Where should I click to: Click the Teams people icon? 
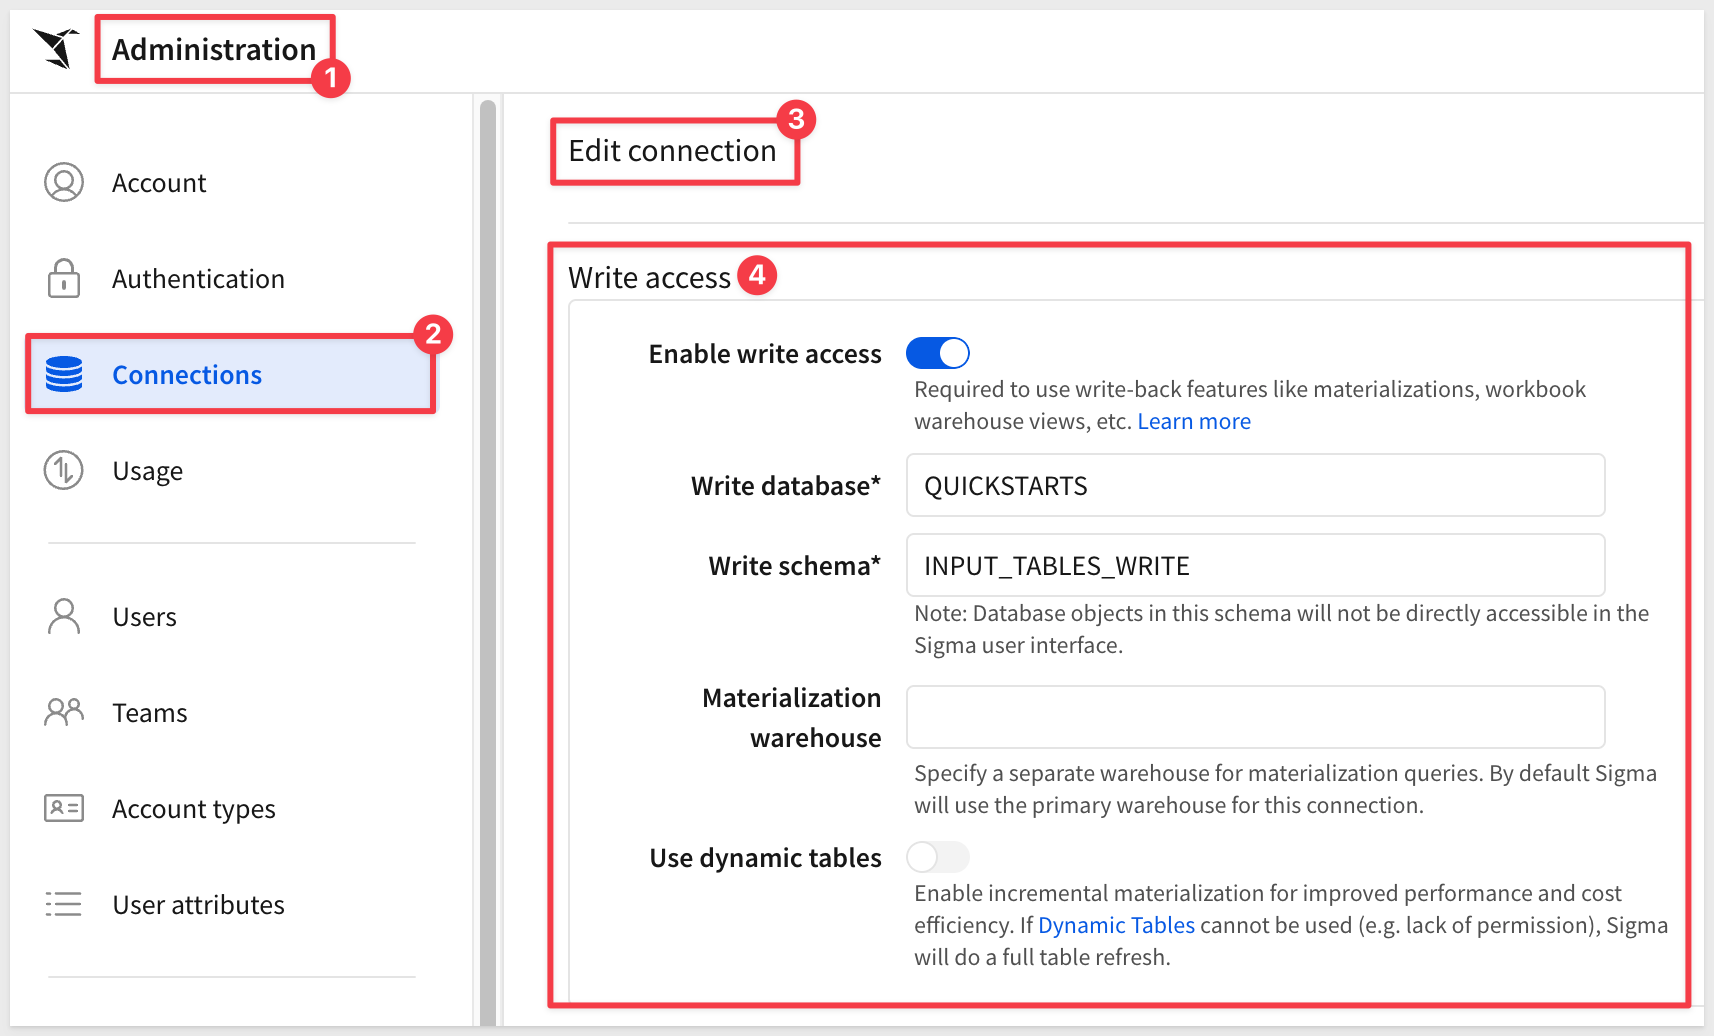click(x=64, y=712)
